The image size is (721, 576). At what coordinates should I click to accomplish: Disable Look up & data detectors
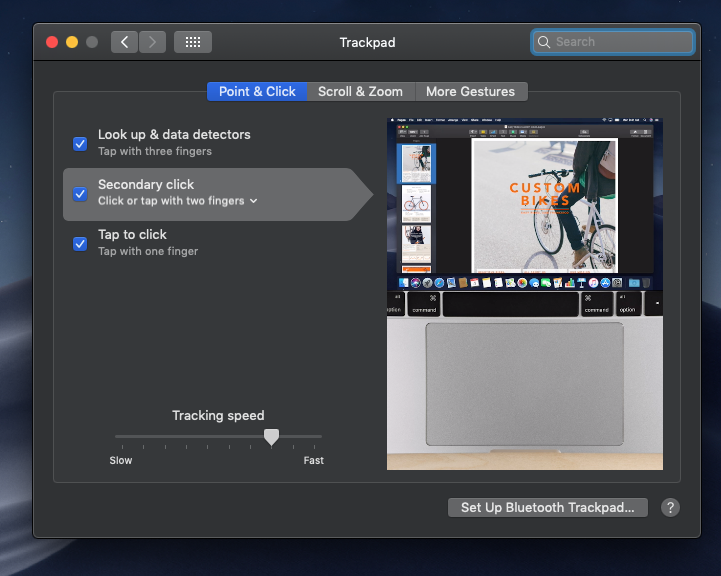pyautogui.click(x=80, y=143)
